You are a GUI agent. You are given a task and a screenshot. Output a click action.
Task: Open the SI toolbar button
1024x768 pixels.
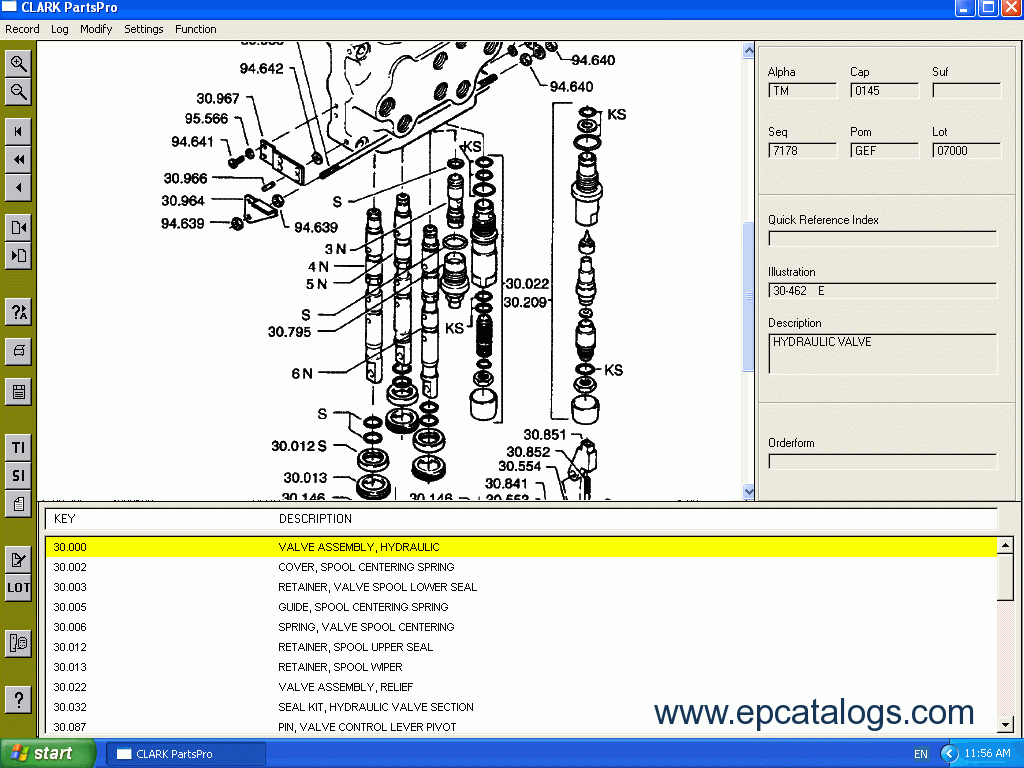18,476
